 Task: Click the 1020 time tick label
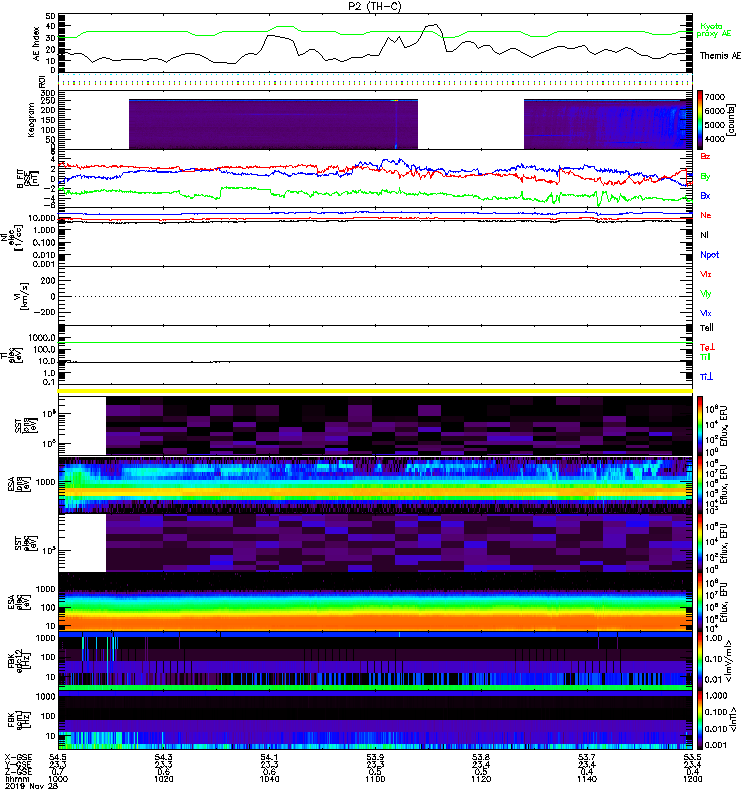164,779
